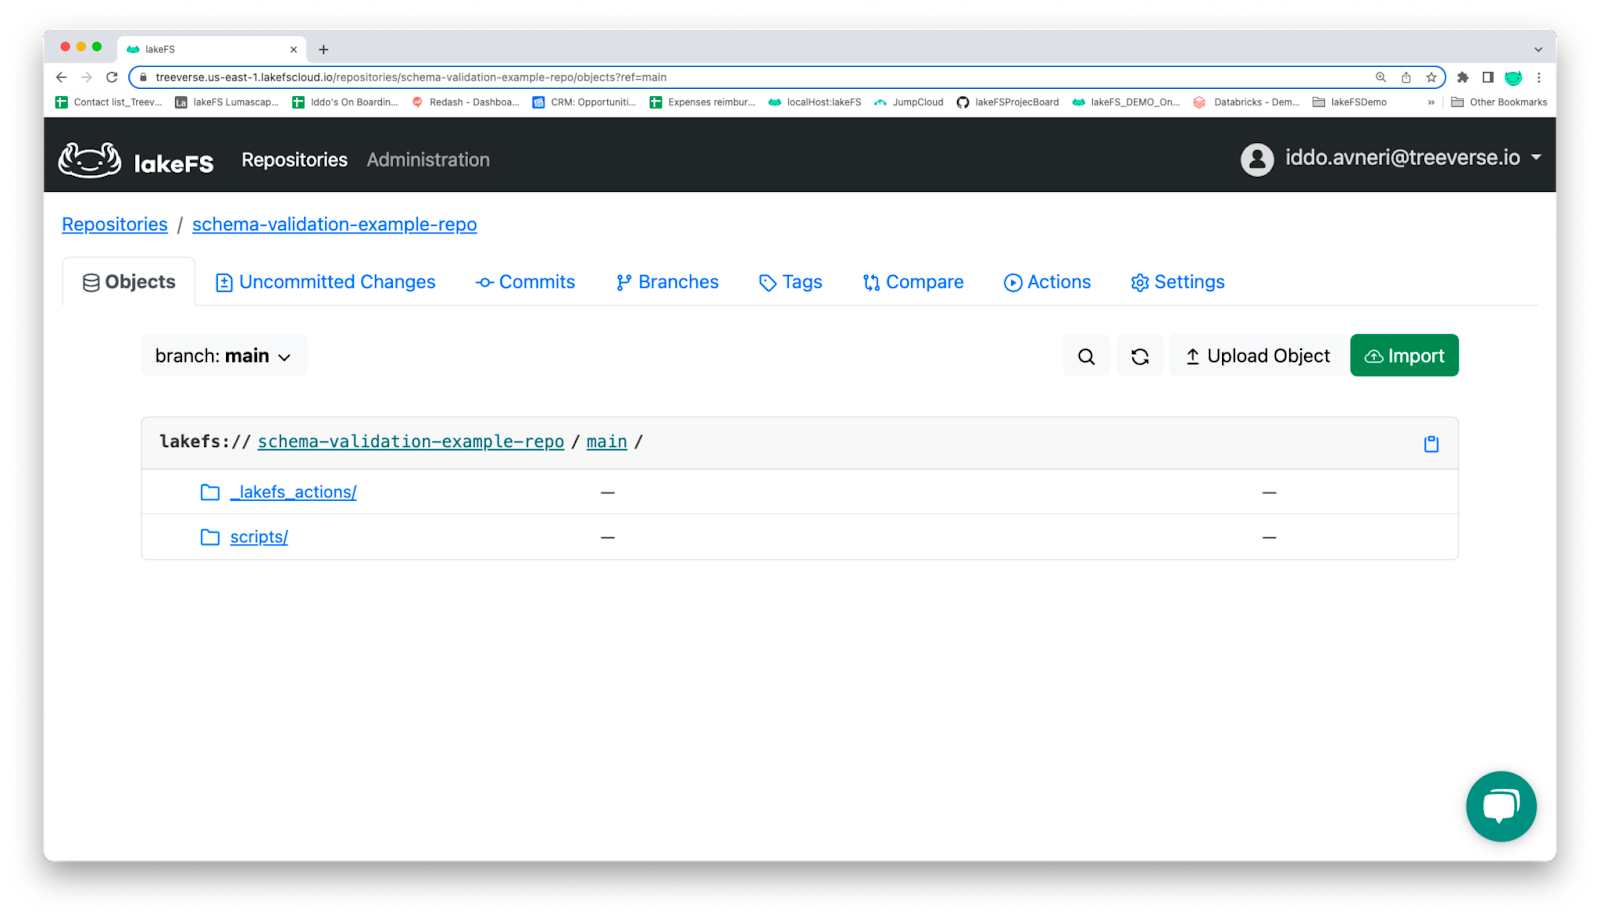1600x919 pixels.
Task: Open the lakeFS_DEMO_On... bookmark
Action: point(1126,102)
